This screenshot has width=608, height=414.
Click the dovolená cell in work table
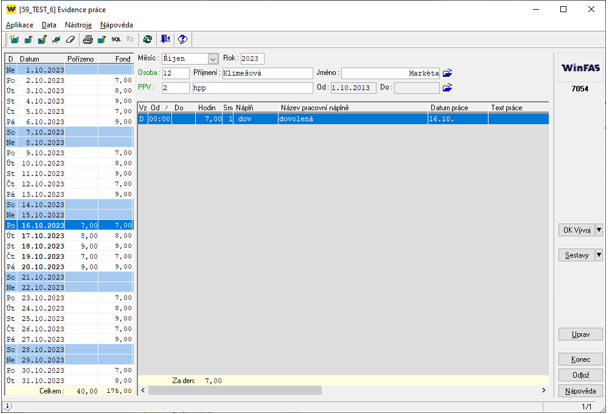(353, 119)
